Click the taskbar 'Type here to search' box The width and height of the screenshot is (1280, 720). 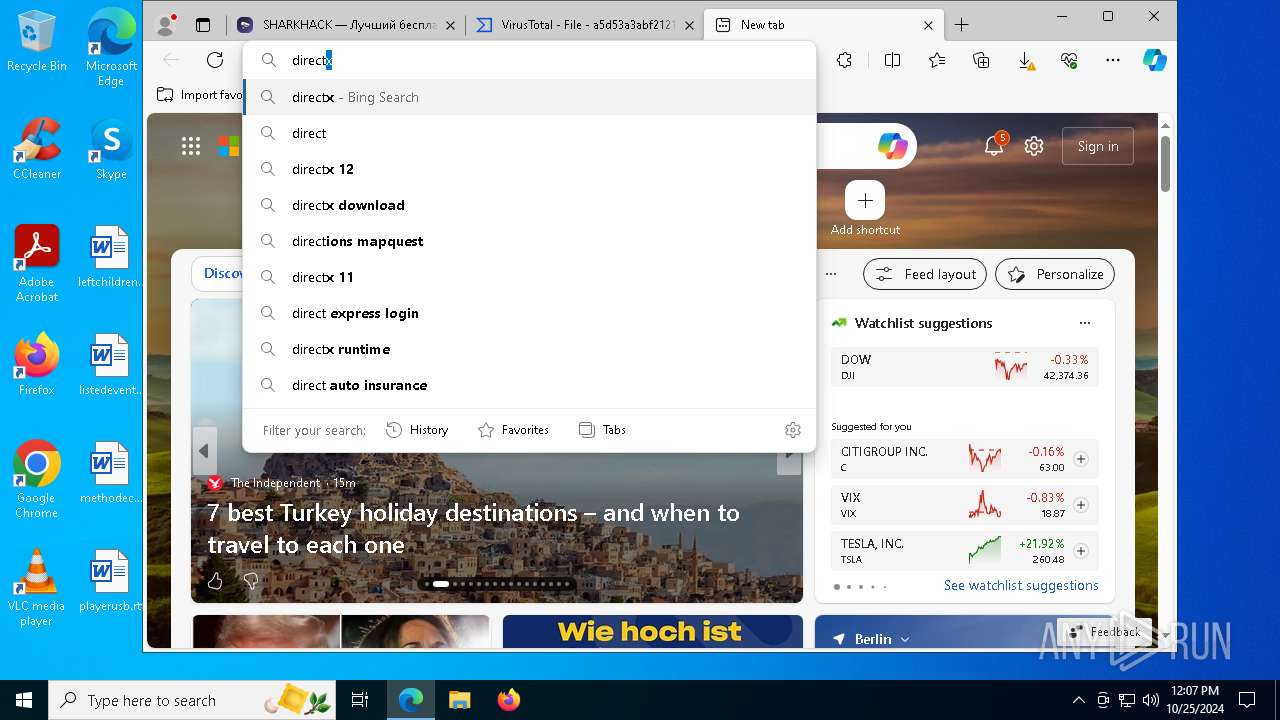coord(191,700)
